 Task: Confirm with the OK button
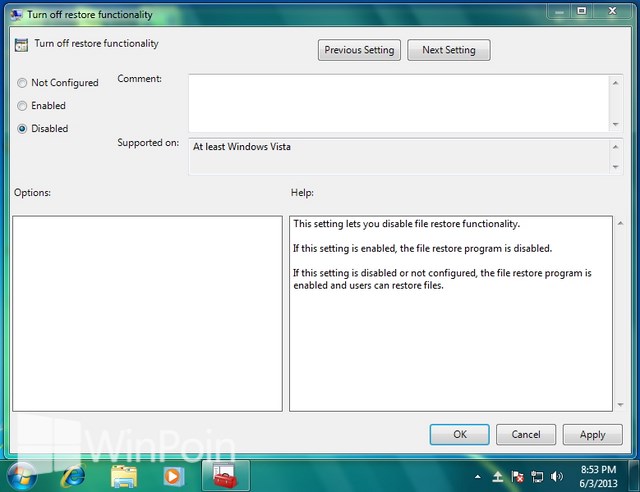click(x=460, y=434)
